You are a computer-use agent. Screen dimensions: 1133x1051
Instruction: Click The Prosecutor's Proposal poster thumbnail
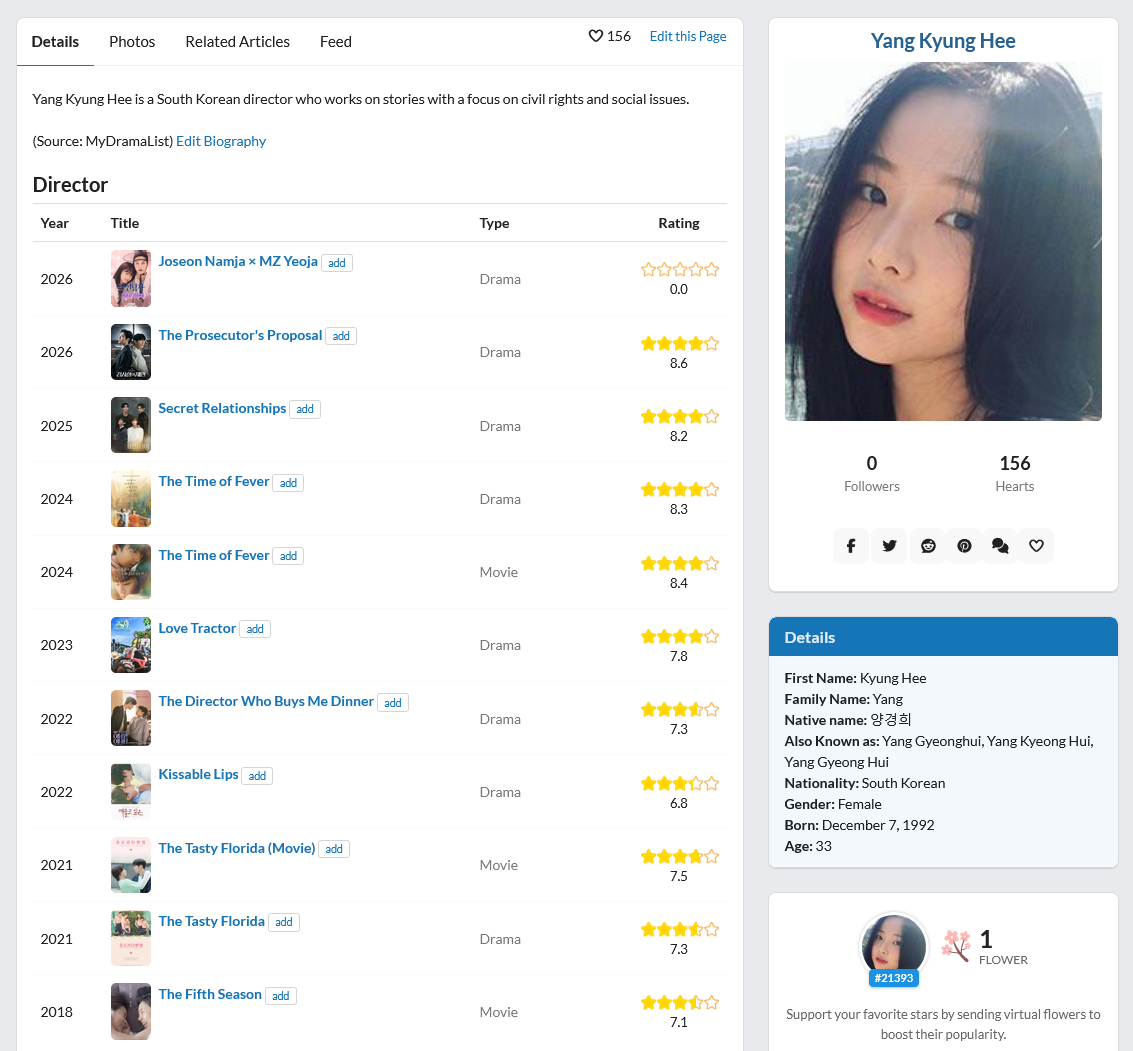pos(131,352)
